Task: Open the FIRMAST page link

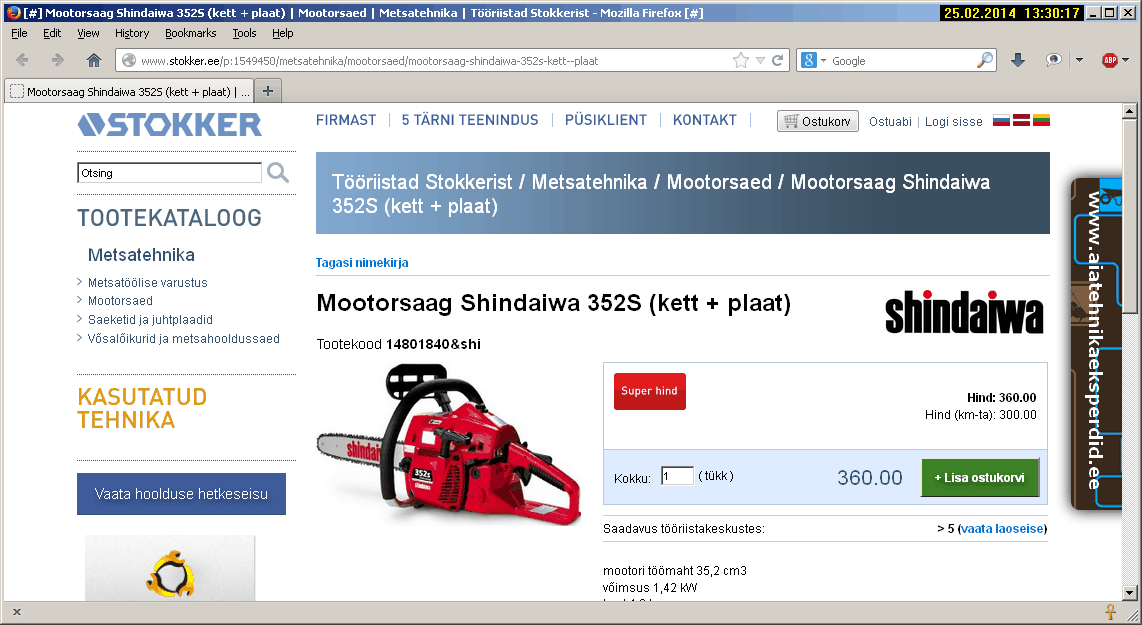Action: [346, 120]
